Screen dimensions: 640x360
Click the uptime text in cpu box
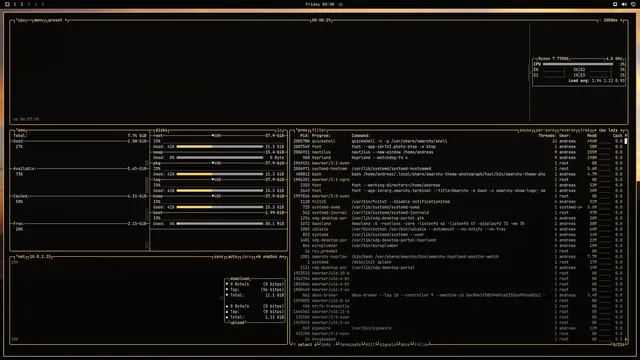(x=26, y=119)
